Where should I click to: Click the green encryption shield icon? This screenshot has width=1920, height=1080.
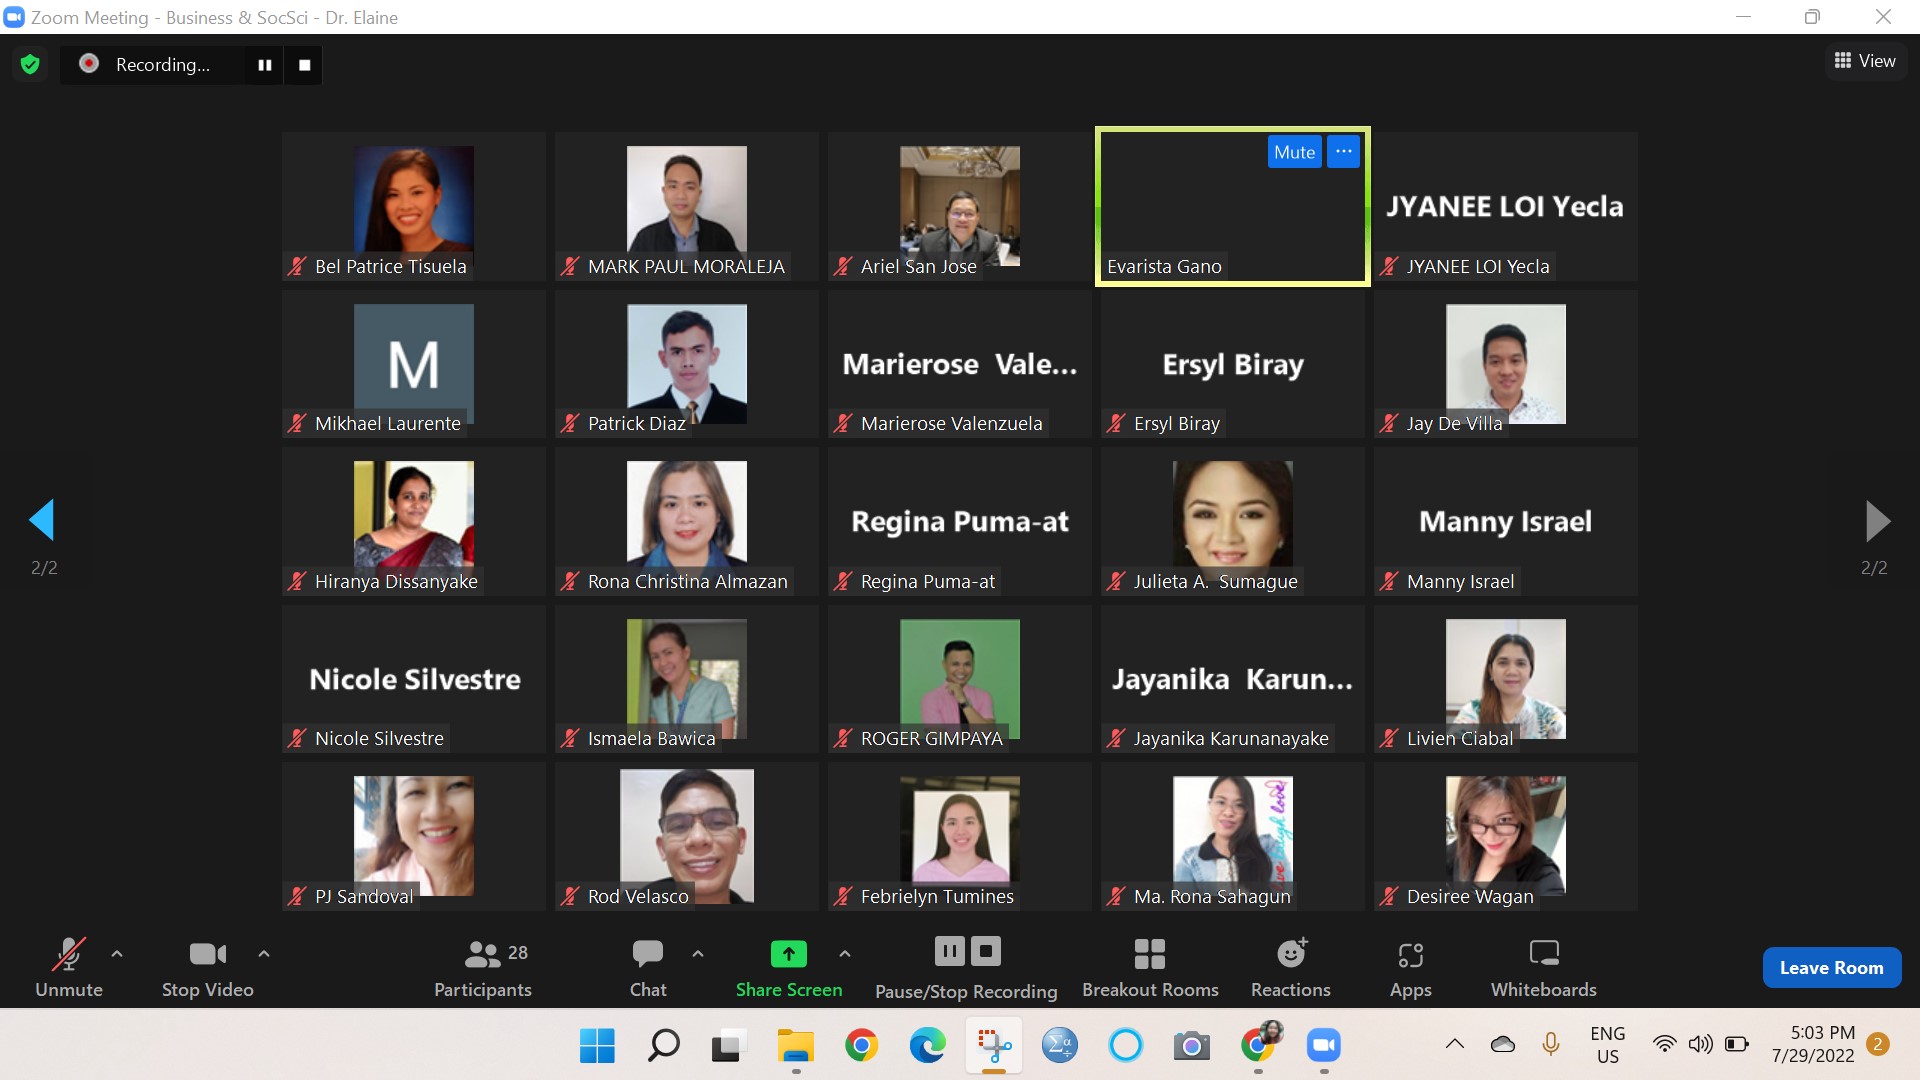click(30, 65)
